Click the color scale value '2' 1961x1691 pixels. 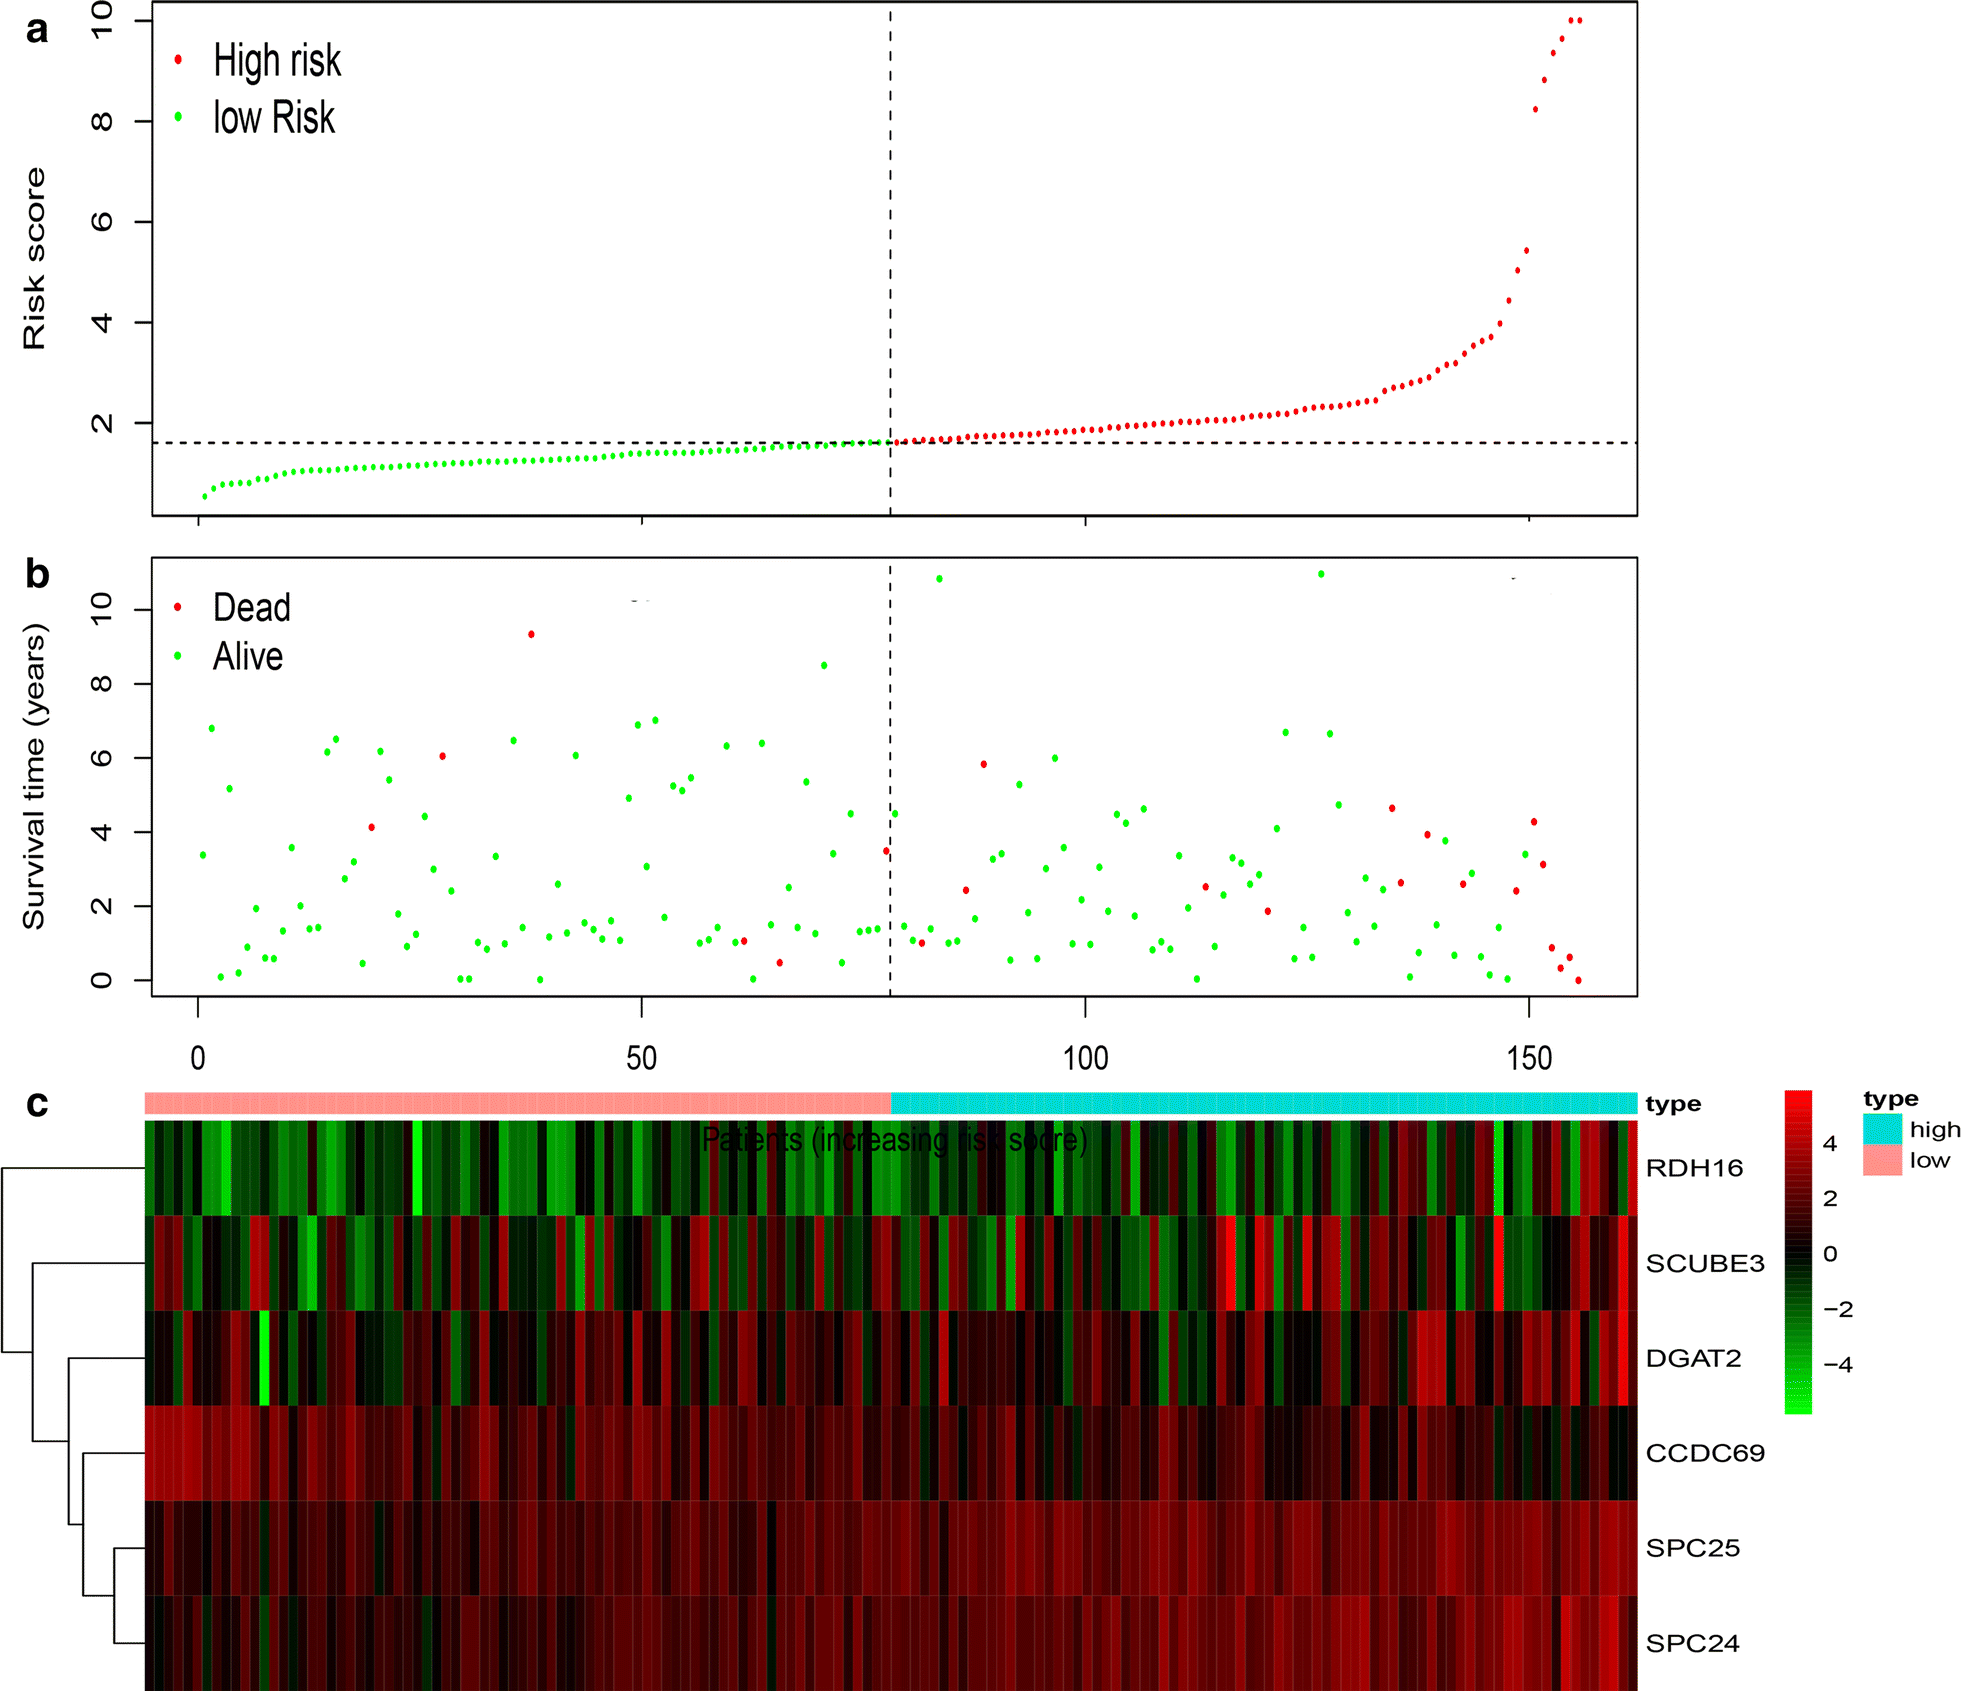click(x=1830, y=1198)
